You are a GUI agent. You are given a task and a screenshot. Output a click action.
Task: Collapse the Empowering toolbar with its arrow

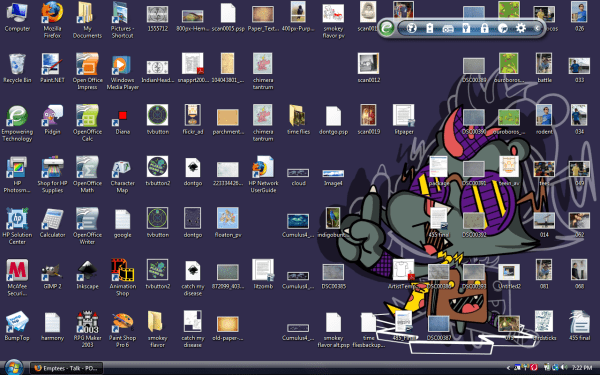click(537, 28)
